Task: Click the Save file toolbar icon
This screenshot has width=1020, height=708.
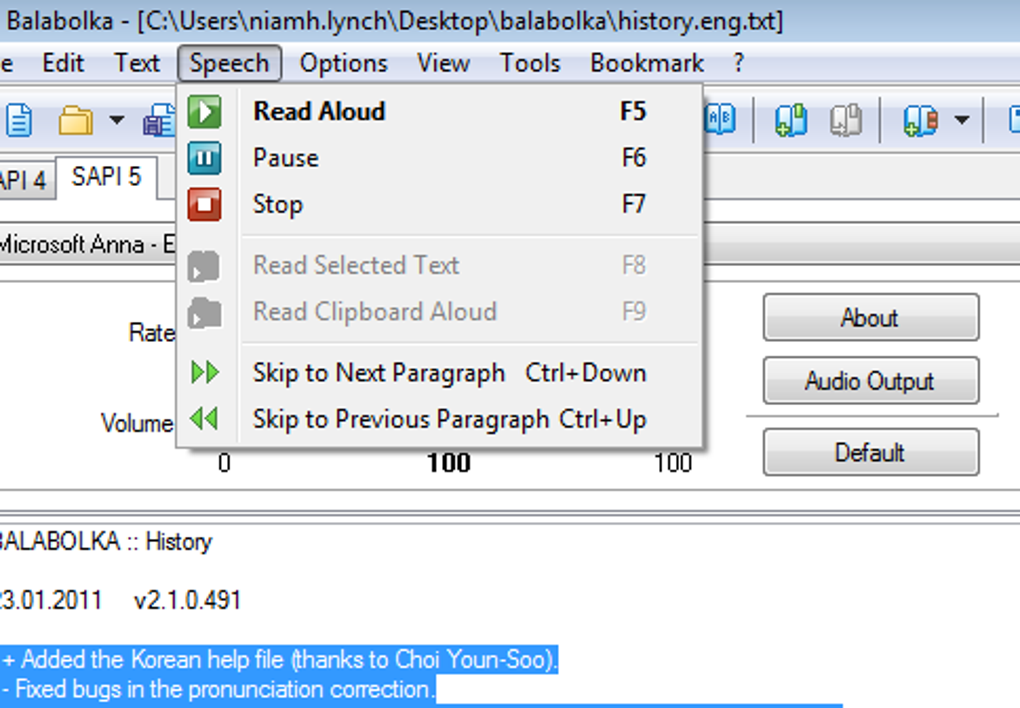Action: 159,120
